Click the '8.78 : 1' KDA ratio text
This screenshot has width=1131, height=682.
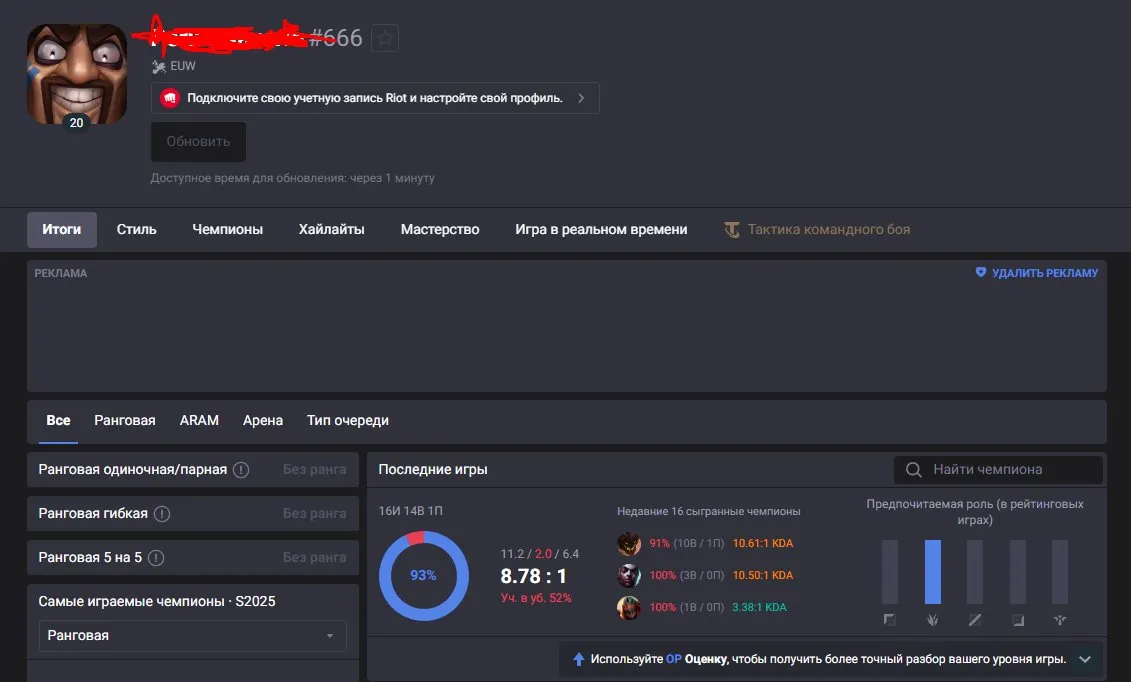click(533, 576)
